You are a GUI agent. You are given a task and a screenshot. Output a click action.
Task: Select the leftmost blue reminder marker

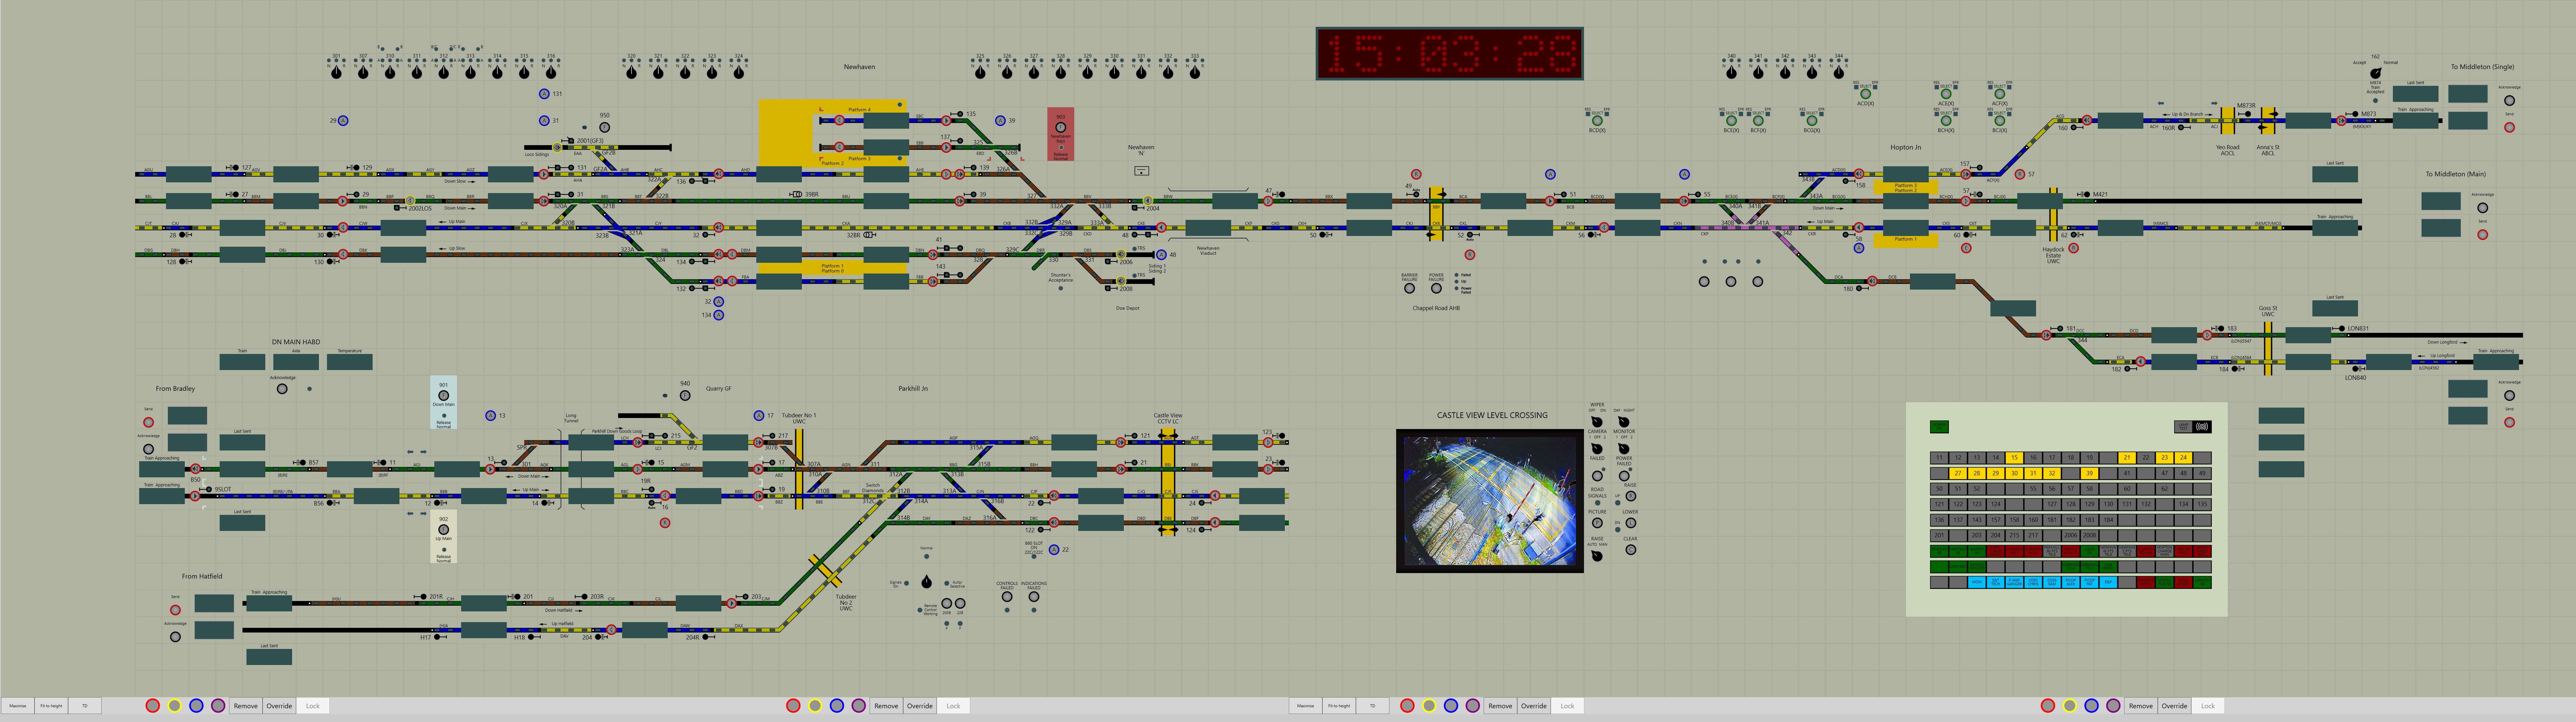click(x=196, y=706)
